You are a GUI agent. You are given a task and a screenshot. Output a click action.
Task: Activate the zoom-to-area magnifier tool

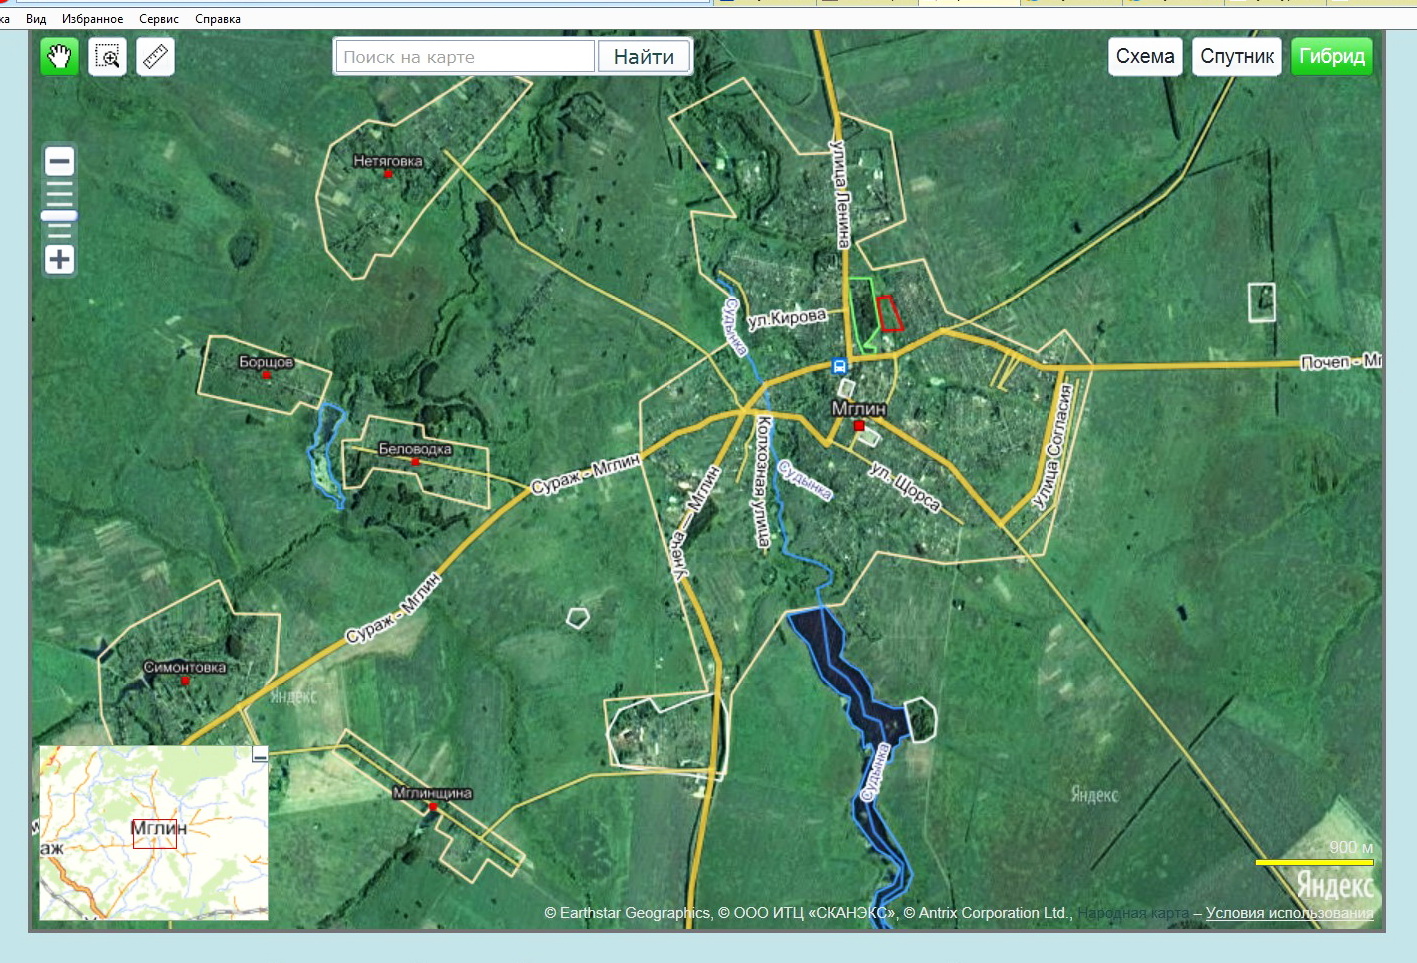(107, 57)
